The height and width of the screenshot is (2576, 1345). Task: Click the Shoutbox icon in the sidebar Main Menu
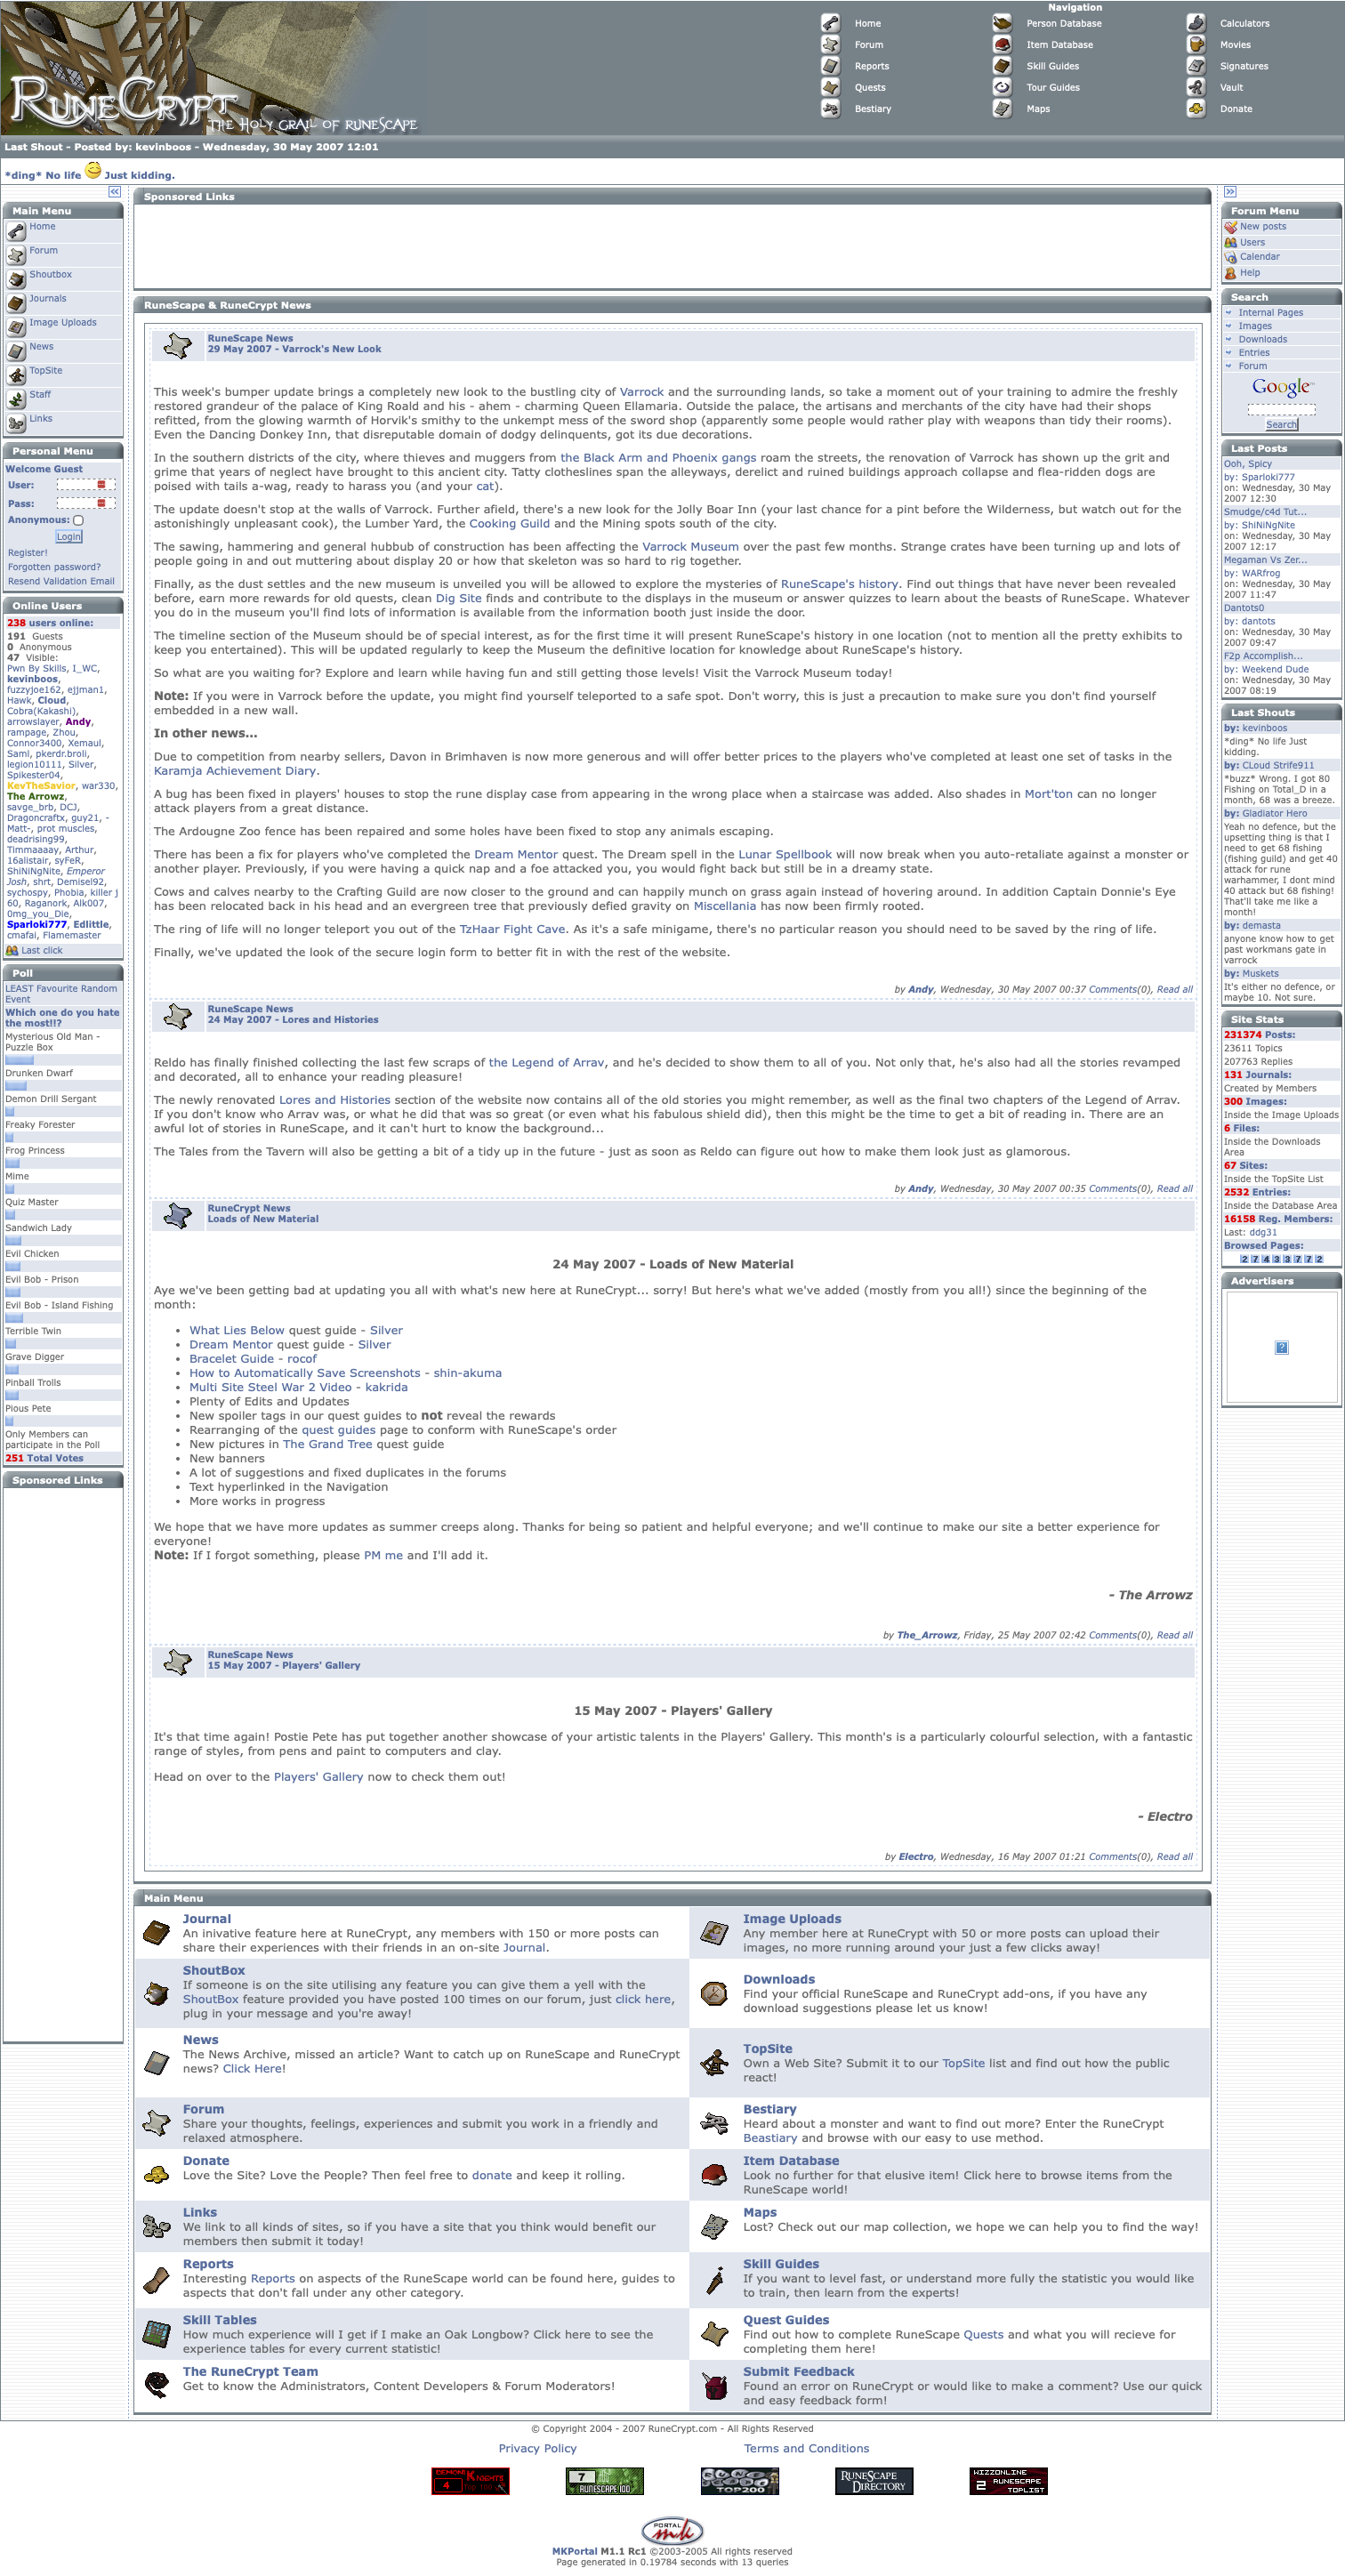16,280
